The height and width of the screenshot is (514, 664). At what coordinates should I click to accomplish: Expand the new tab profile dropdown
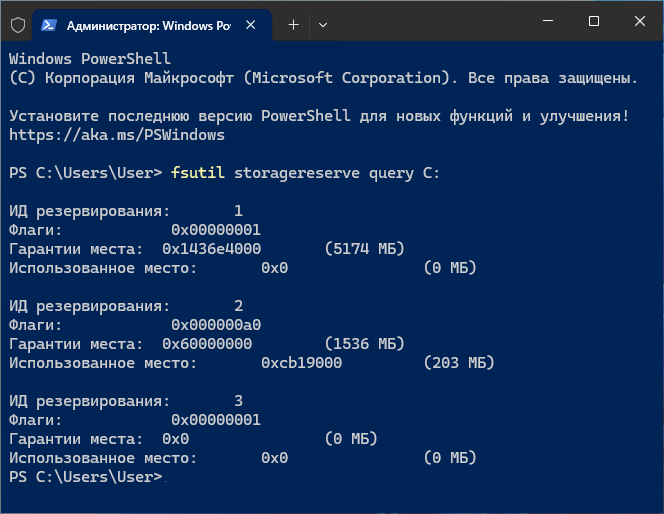click(322, 22)
